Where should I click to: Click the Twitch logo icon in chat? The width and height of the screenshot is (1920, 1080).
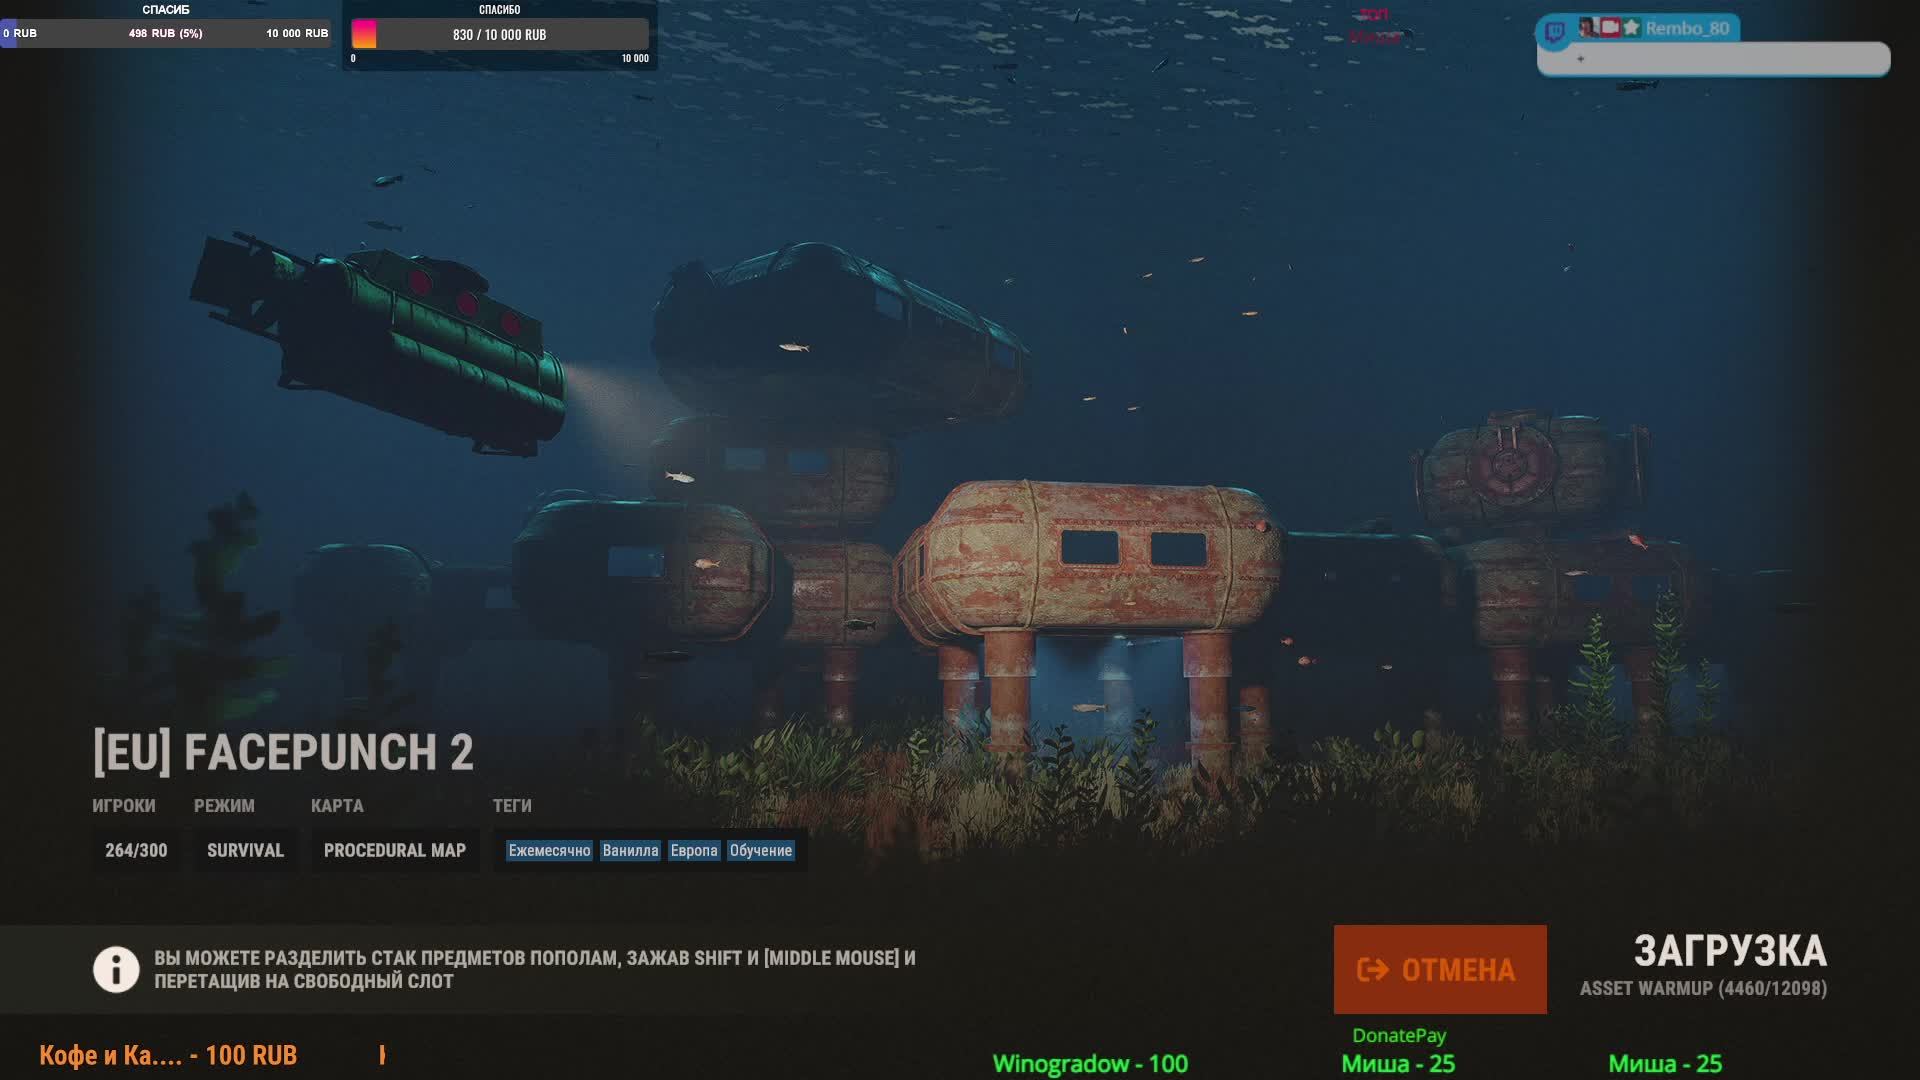tap(1554, 32)
